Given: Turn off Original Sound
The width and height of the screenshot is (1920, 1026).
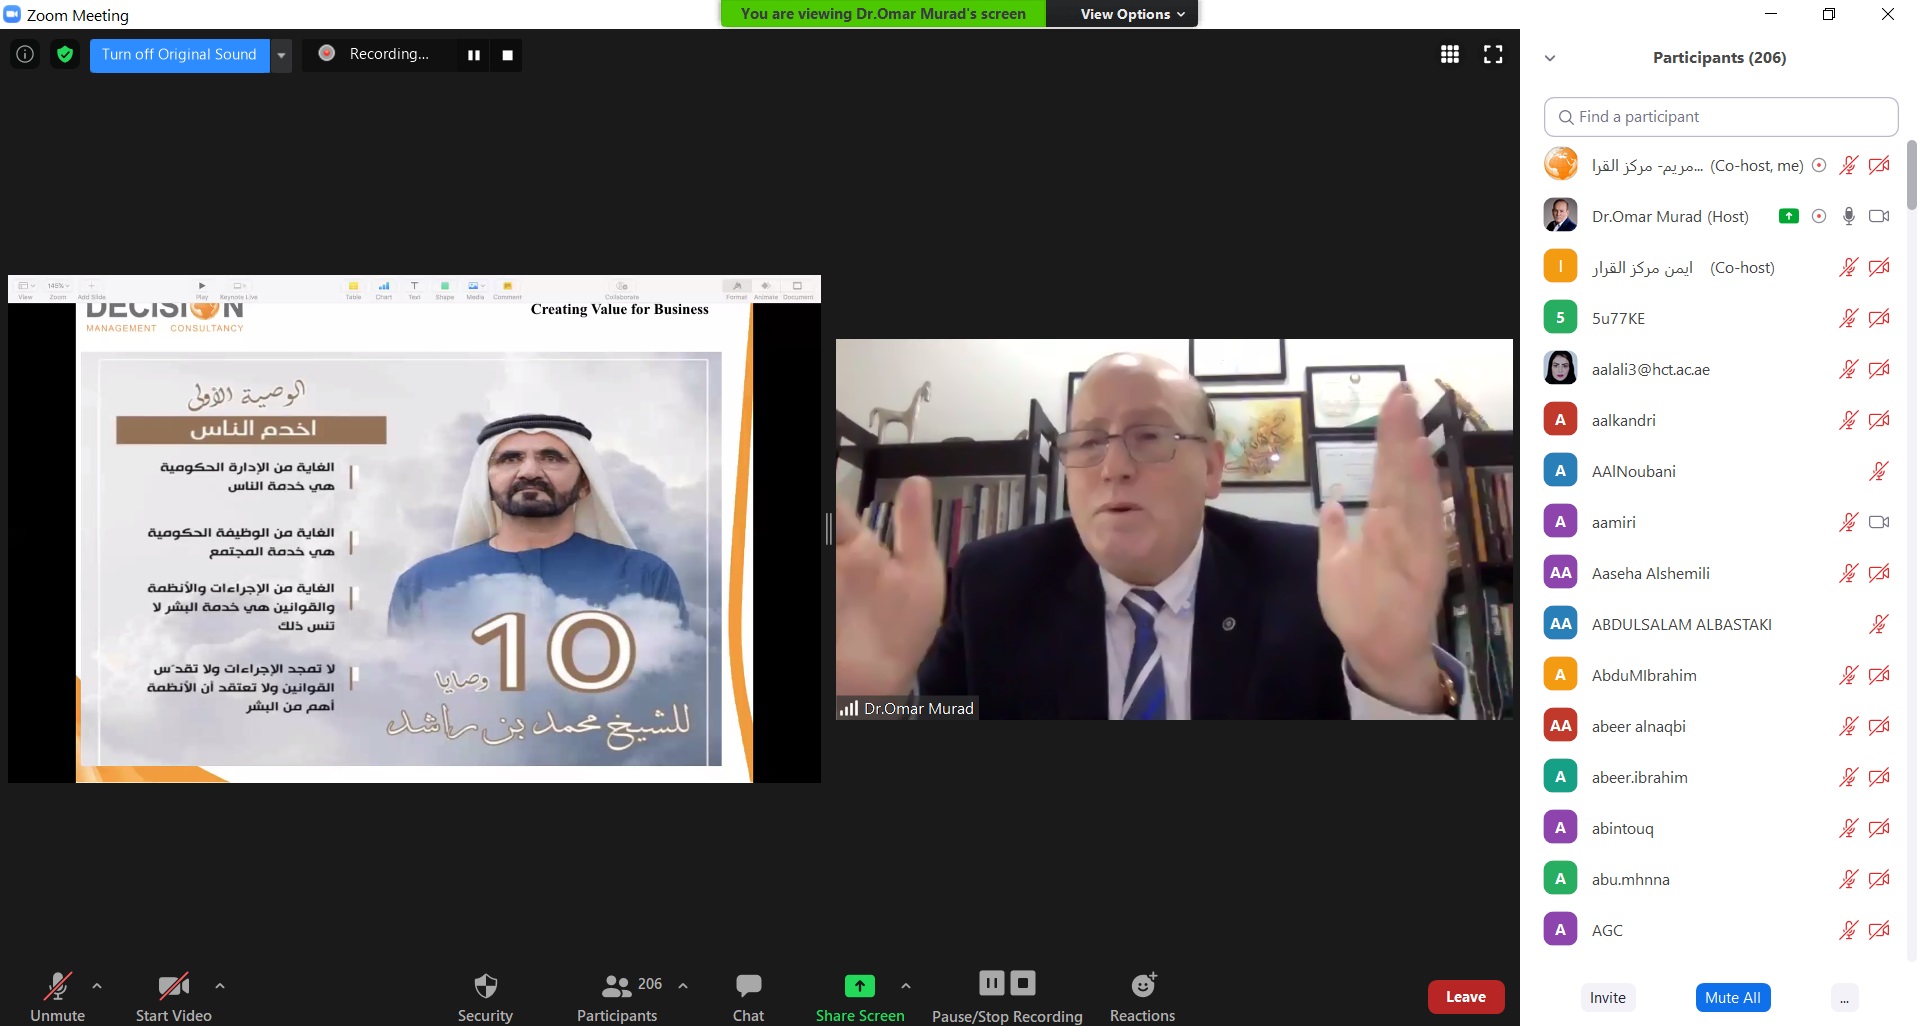Looking at the screenshot, I should 179,55.
